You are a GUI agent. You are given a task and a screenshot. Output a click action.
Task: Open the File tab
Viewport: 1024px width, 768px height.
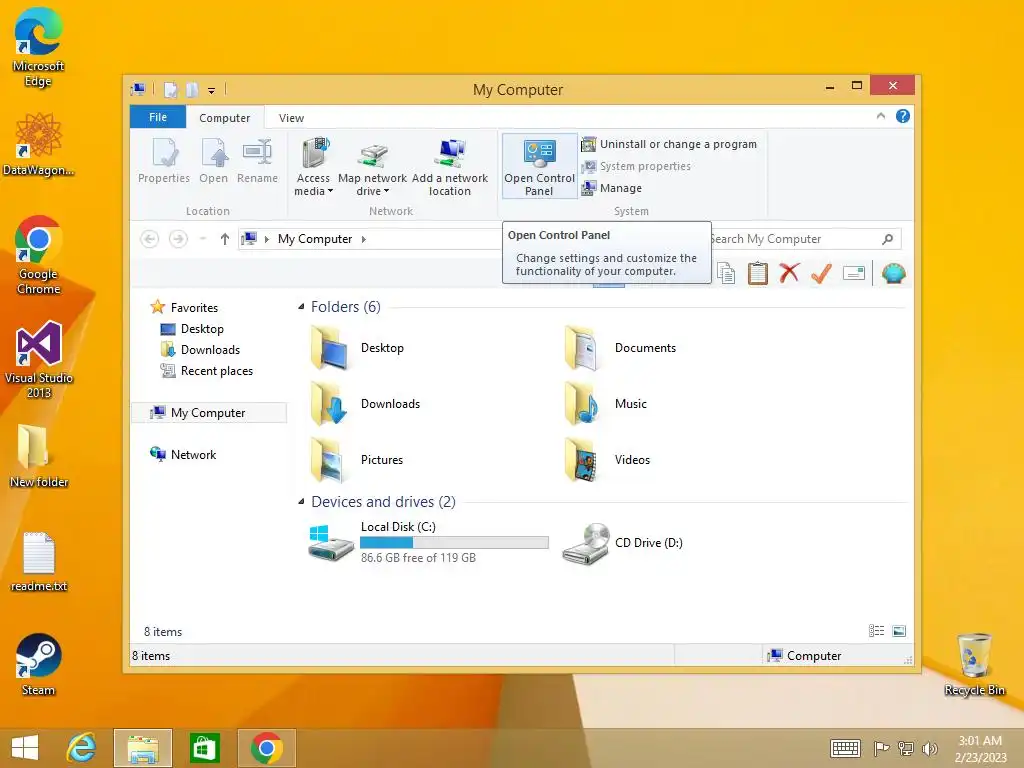click(x=158, y=117)
